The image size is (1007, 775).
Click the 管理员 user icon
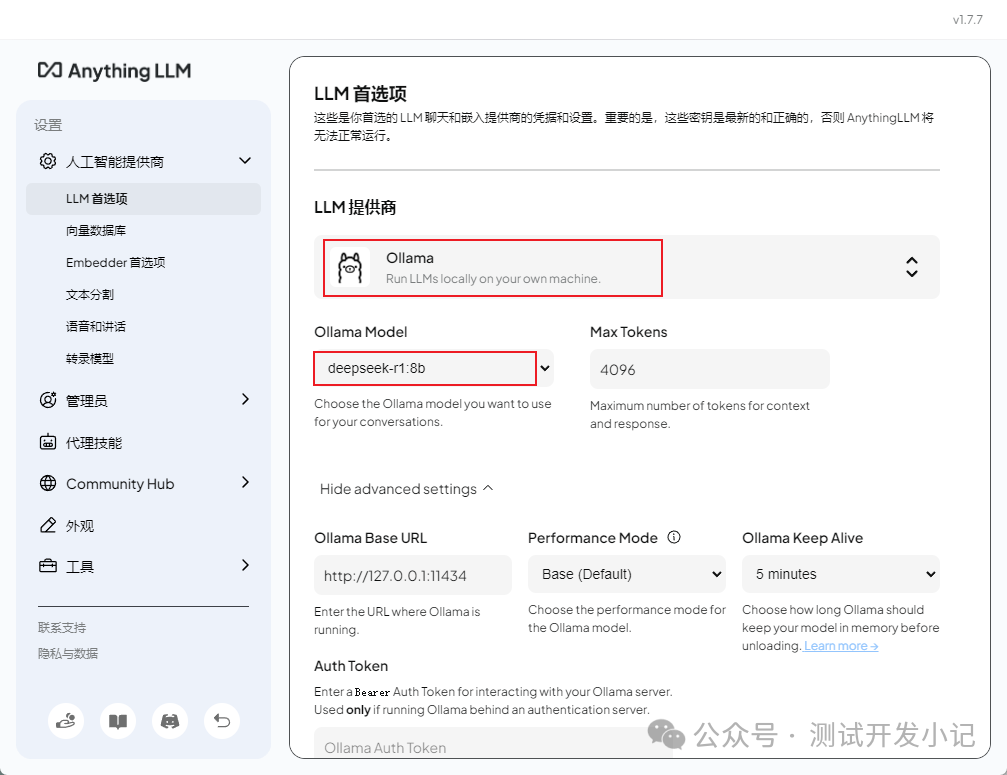pyautogui.click(x=48, y=400)
